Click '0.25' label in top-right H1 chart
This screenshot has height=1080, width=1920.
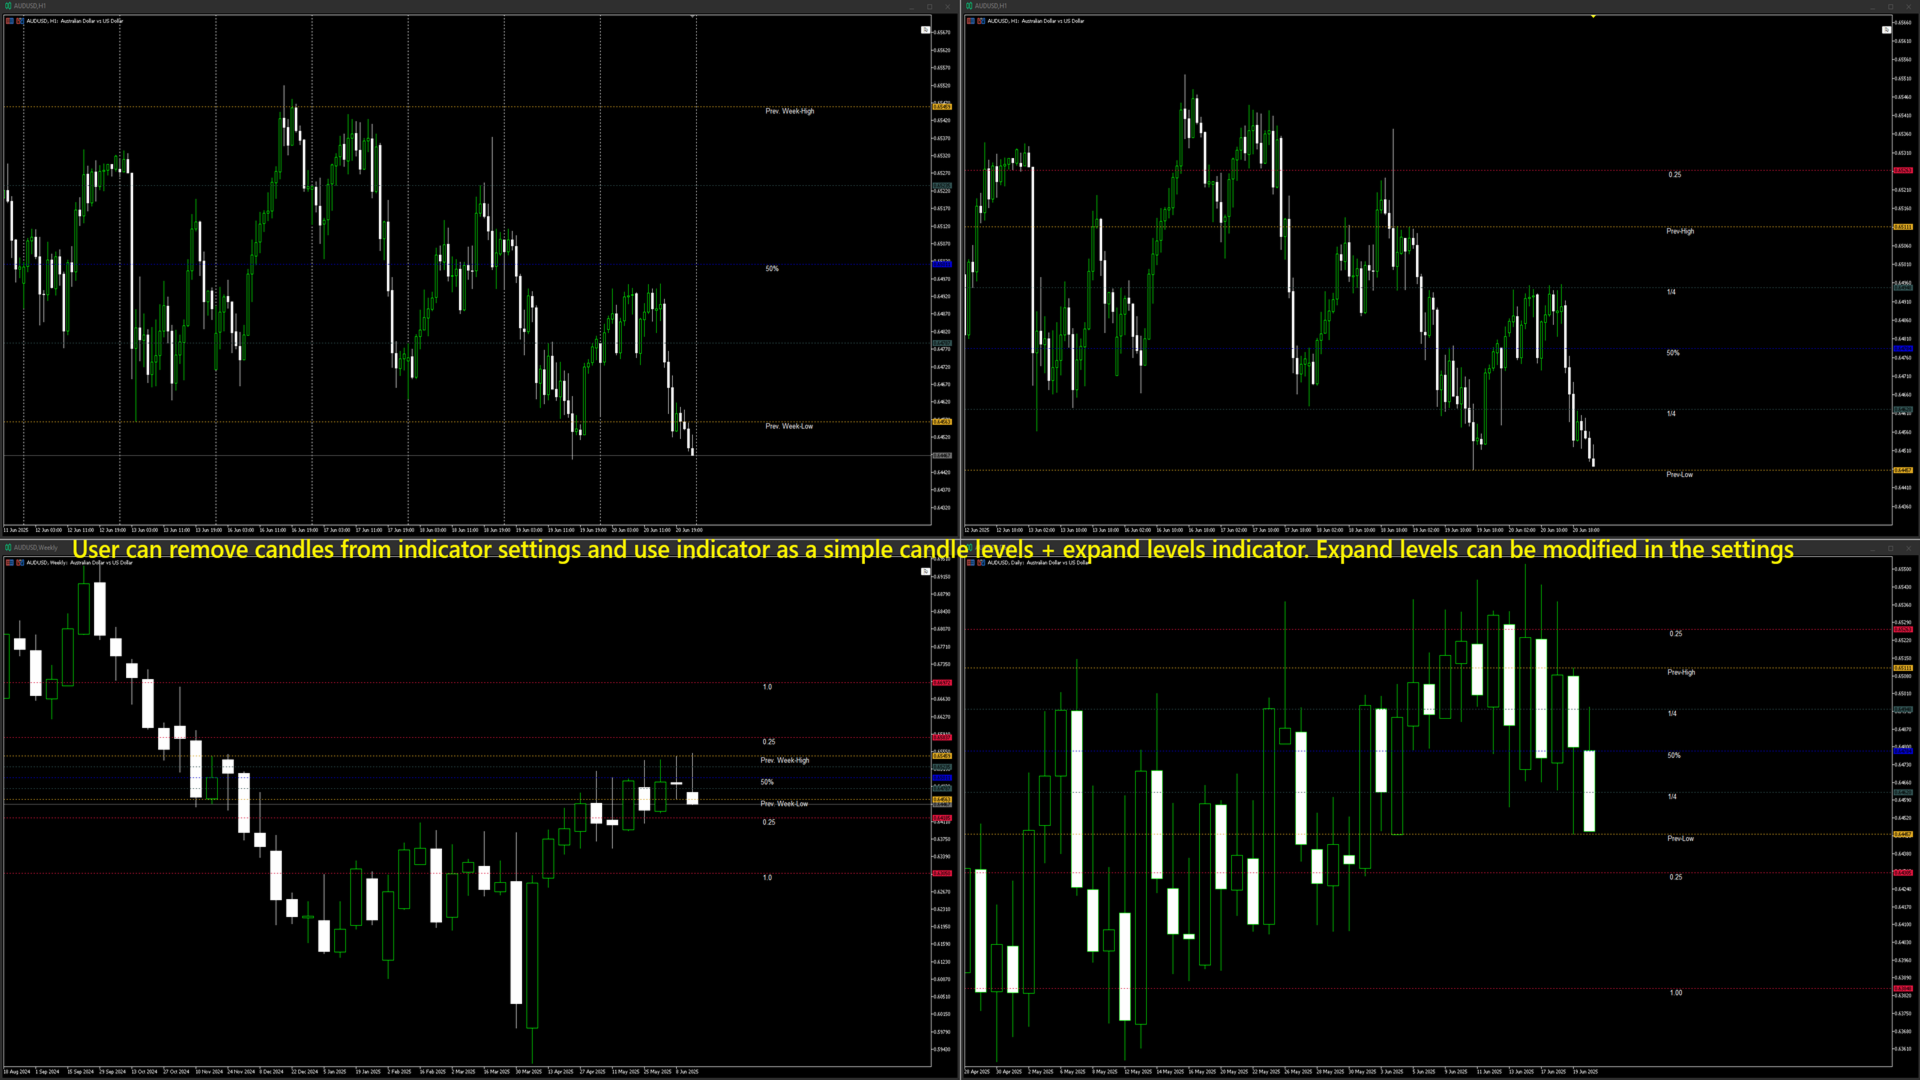pos(1674,174)
